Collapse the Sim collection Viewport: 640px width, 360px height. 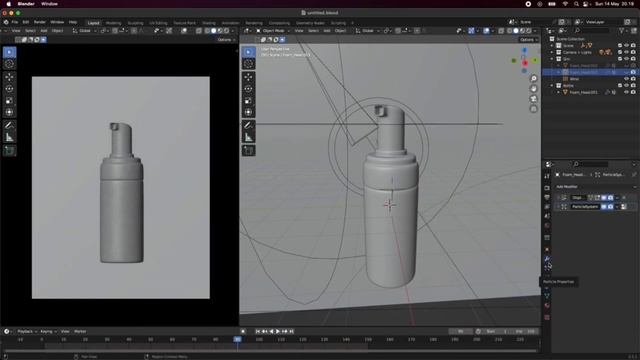pos(552,59)
